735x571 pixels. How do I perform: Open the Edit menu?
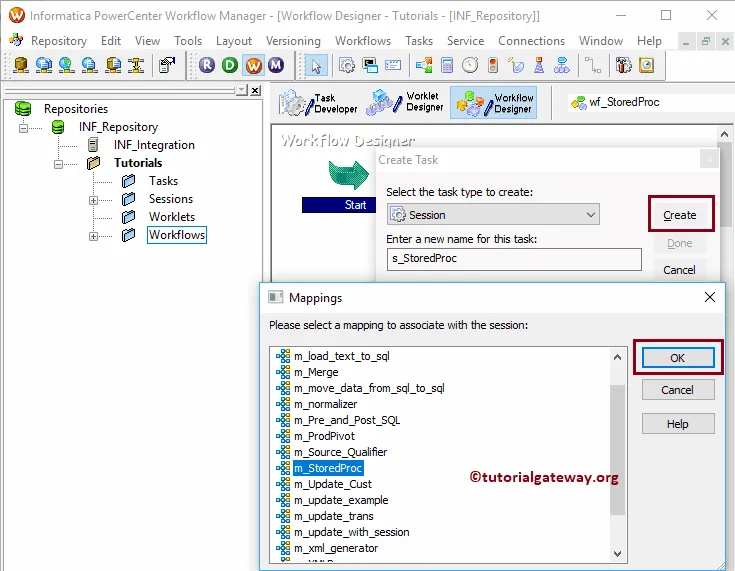click(x=111, y=41)
